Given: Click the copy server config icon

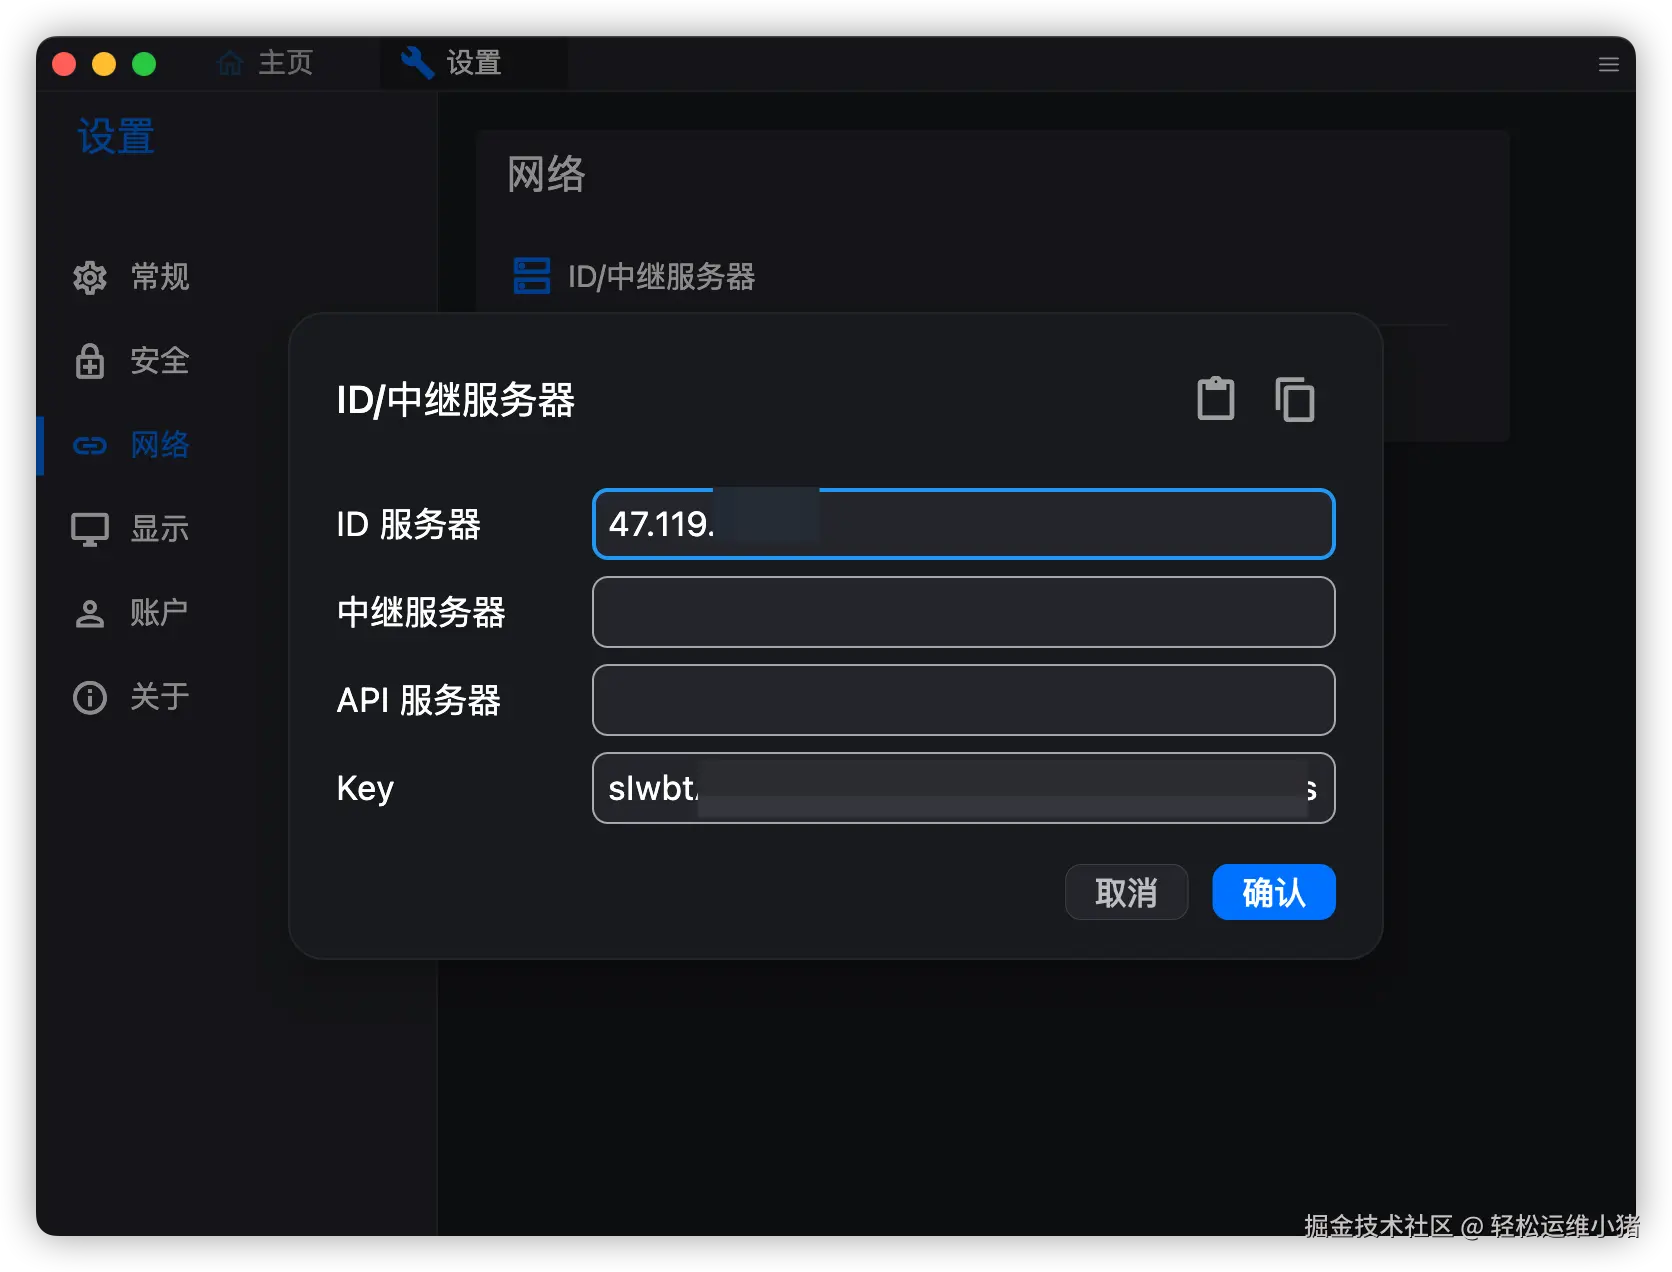Looking at the screenshot, I should (x=1294, y=399).
